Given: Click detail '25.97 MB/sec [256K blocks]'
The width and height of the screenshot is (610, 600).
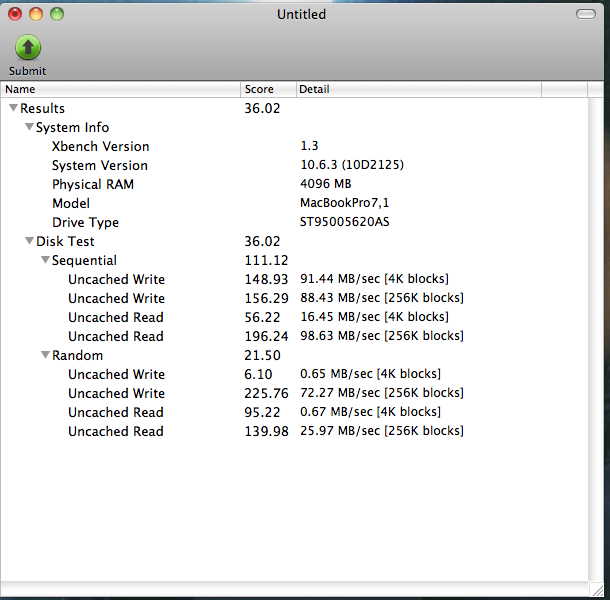Looking at the screenshot, I should [382, 431].
